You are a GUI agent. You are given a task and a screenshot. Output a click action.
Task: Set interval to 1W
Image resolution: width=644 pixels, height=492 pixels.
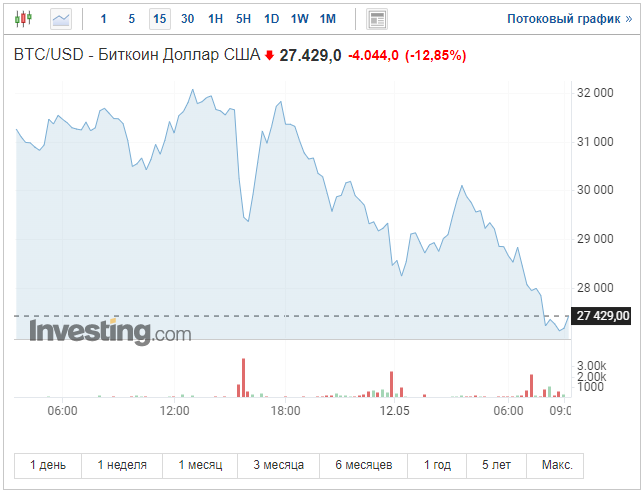(300, 18)
